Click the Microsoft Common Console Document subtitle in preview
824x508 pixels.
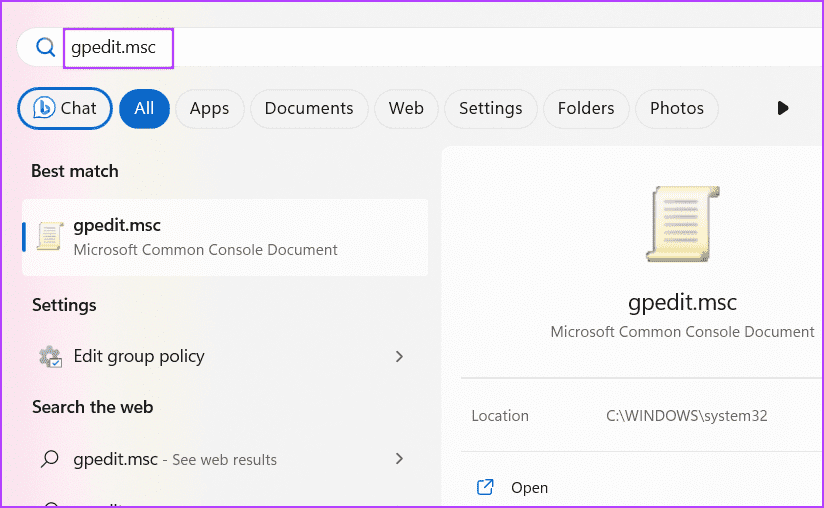(x=682, y=332)
